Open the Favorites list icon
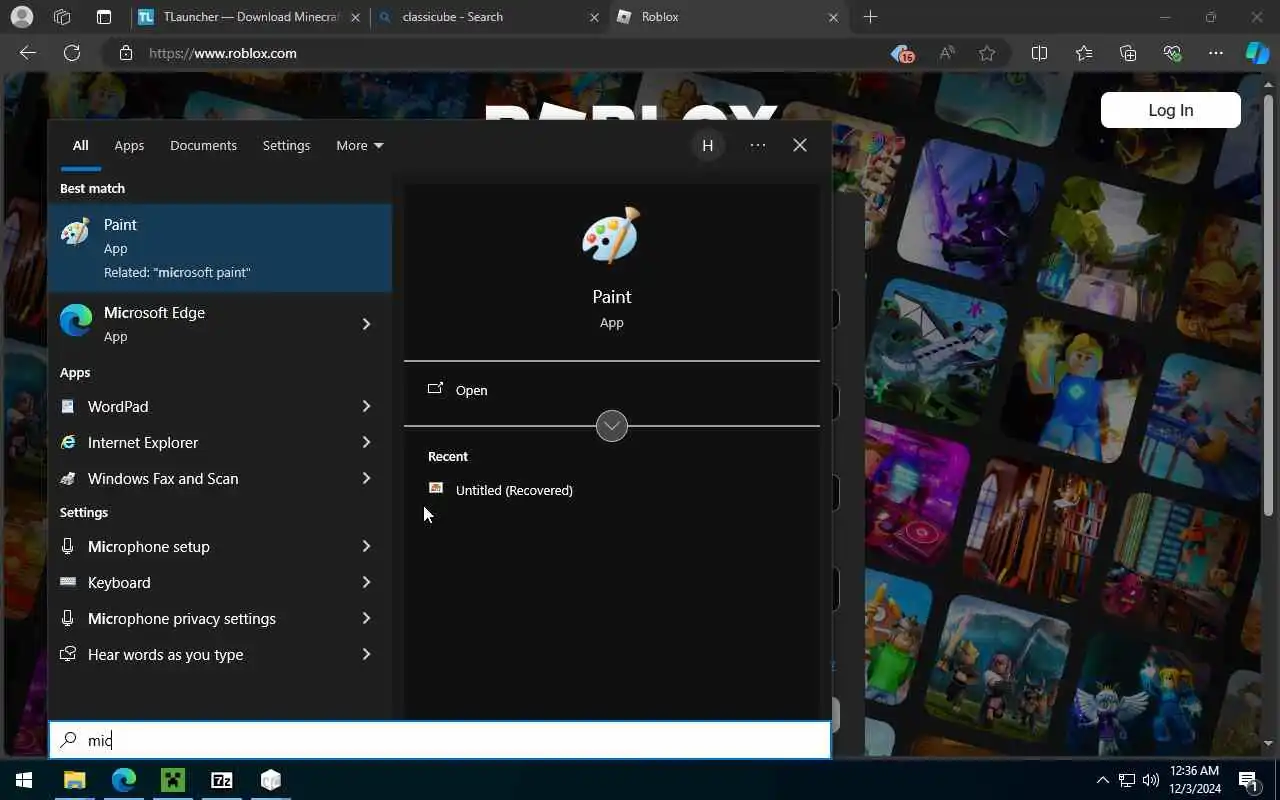 (x=1084, y=53)
